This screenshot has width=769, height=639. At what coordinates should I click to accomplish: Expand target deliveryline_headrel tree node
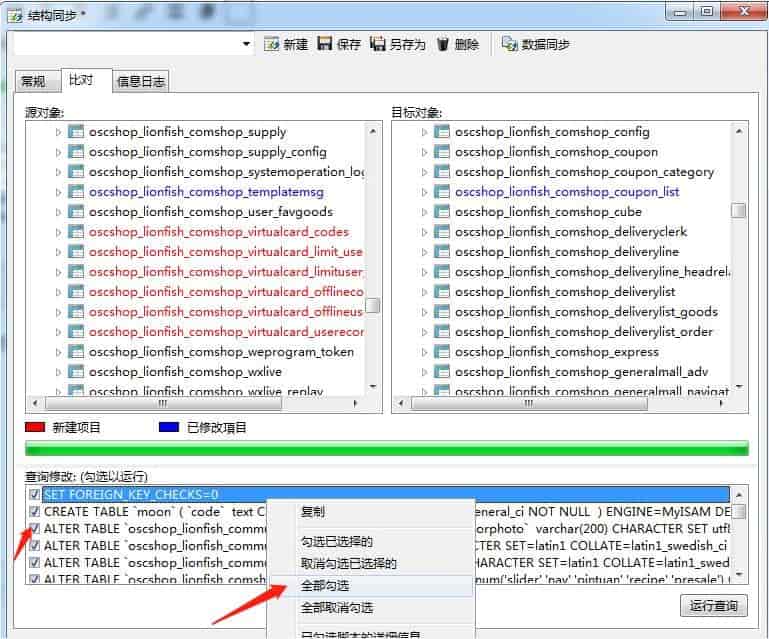tap(424, 272)
